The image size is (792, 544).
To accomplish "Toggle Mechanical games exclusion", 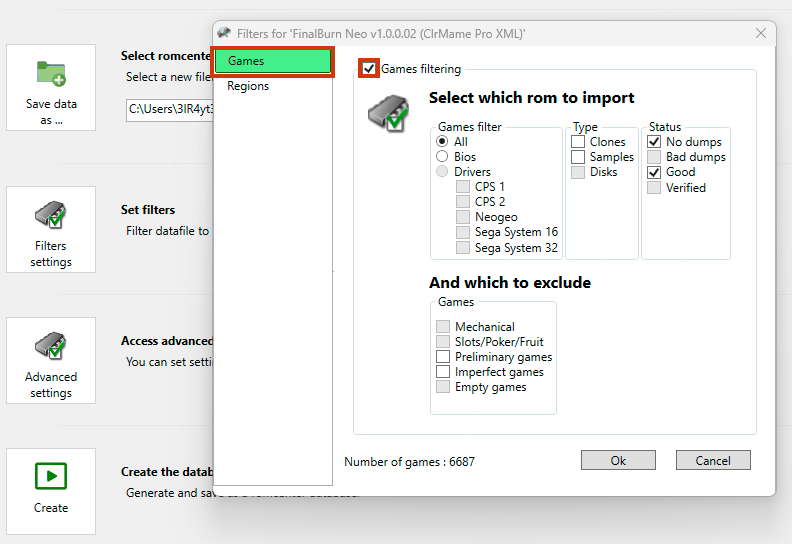I will [443, 326].
